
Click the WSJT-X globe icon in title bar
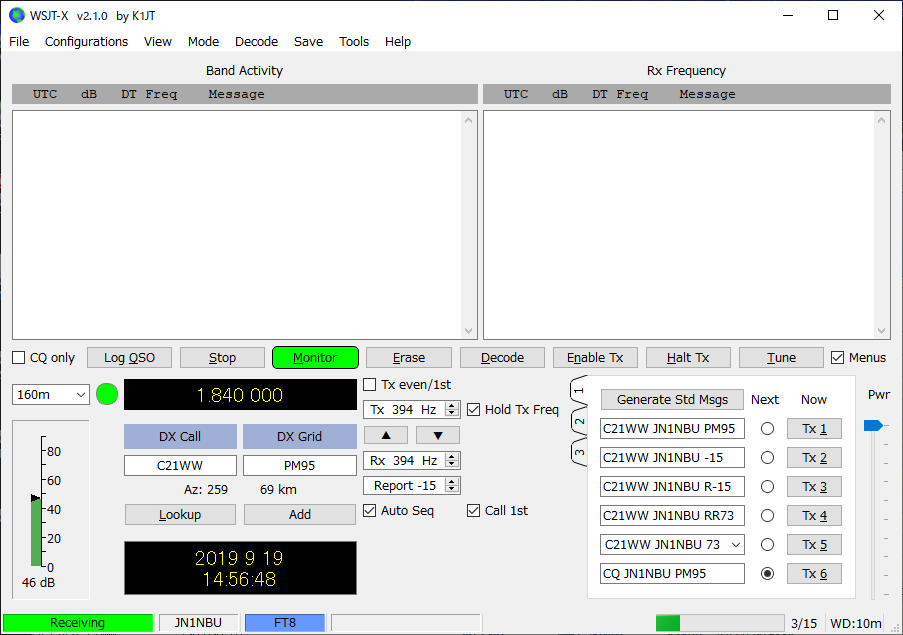[17, 16]
